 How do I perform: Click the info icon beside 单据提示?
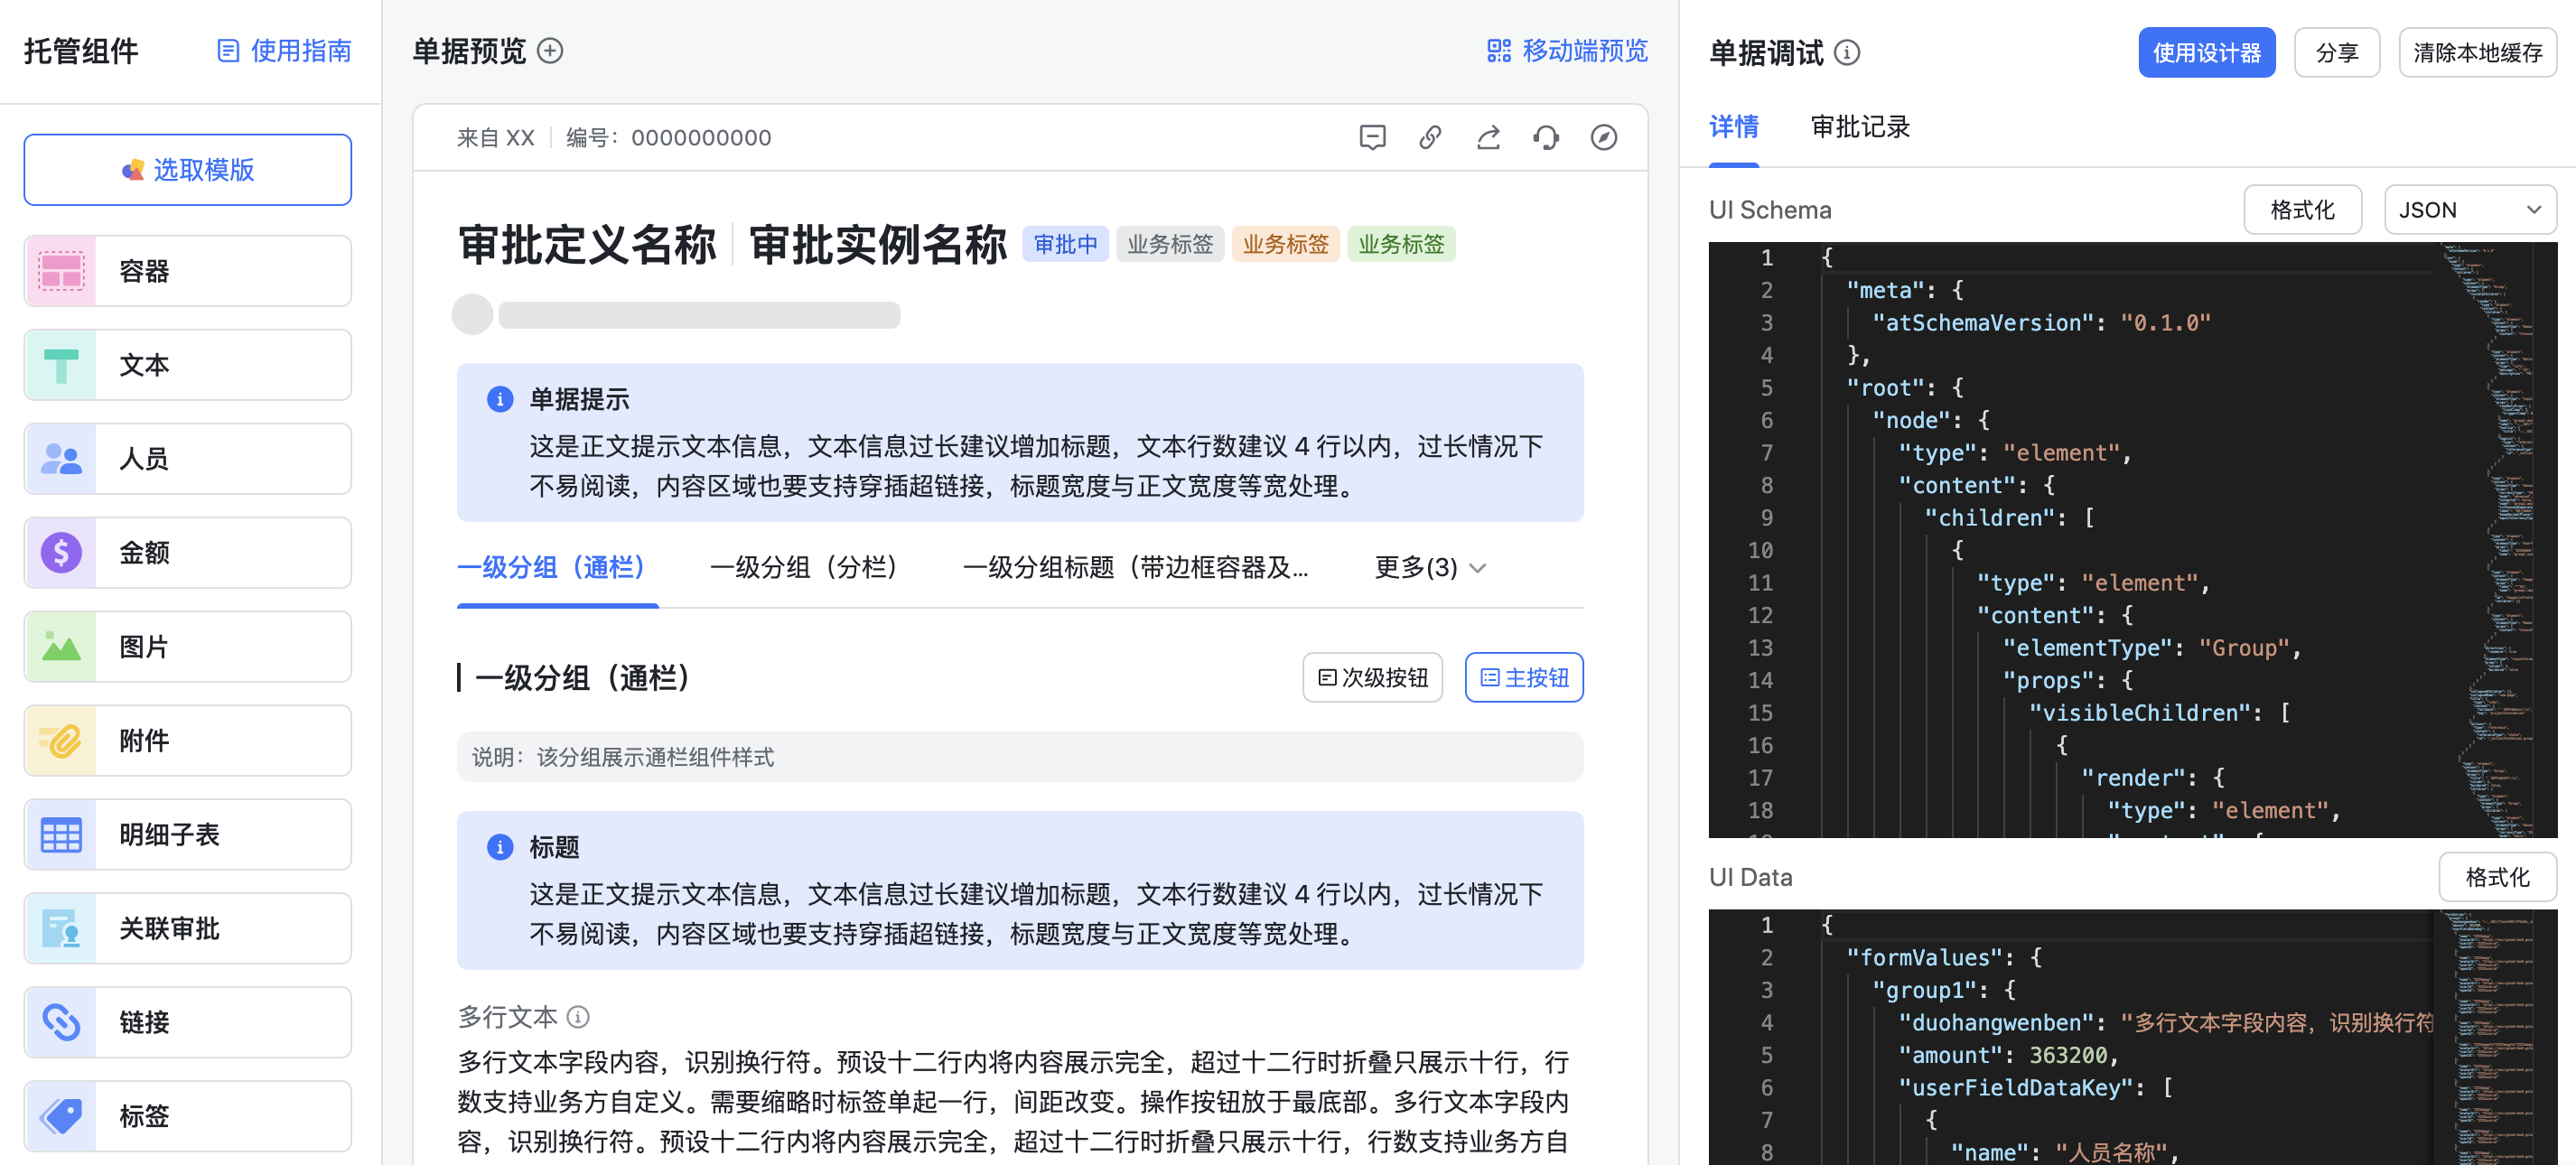coord(500,400)
